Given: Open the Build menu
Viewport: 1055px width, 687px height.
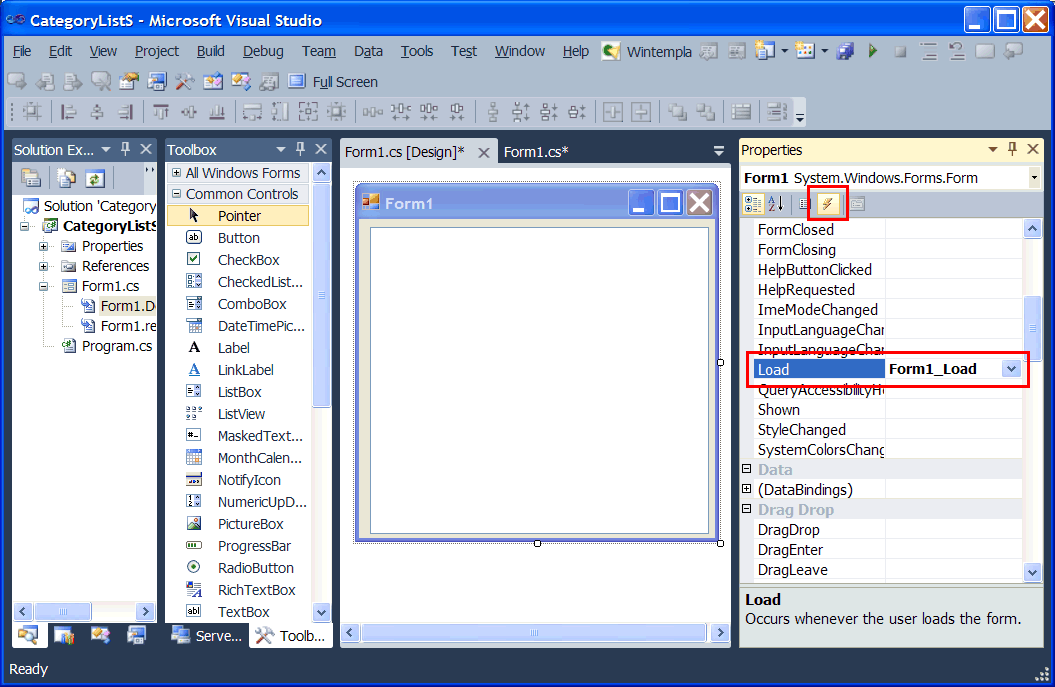Looking at the screenshot, I should pyautogui.click(x=211, y=51).
